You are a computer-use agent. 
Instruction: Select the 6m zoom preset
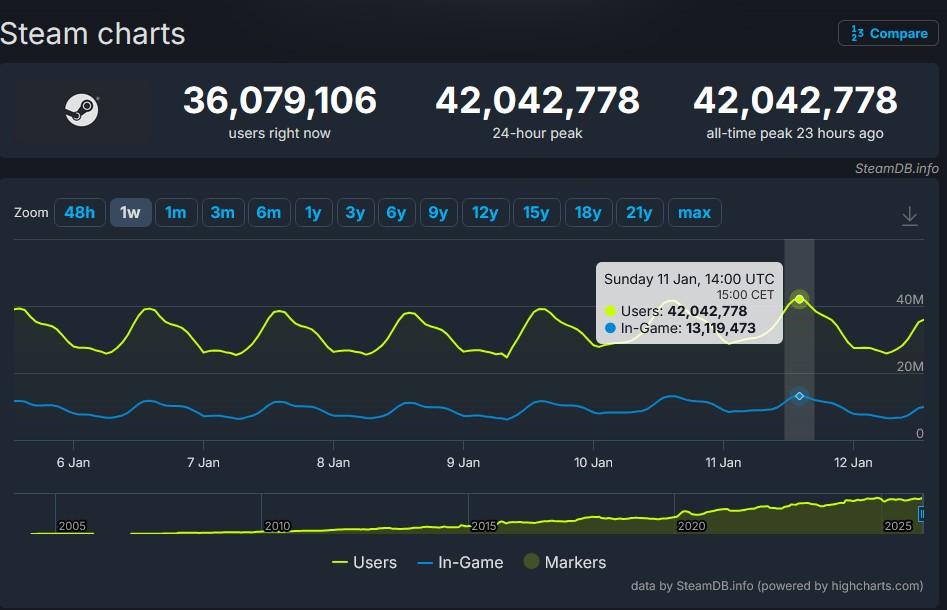pyautogui.click(x=269, y=212)
